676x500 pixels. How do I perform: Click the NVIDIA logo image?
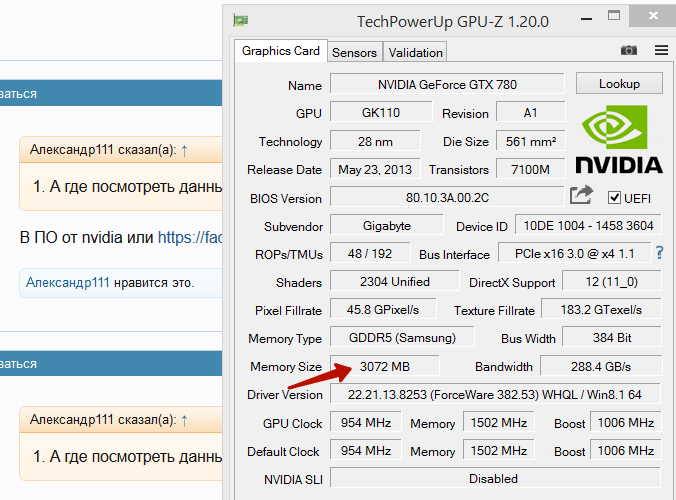tap(619, 140)
